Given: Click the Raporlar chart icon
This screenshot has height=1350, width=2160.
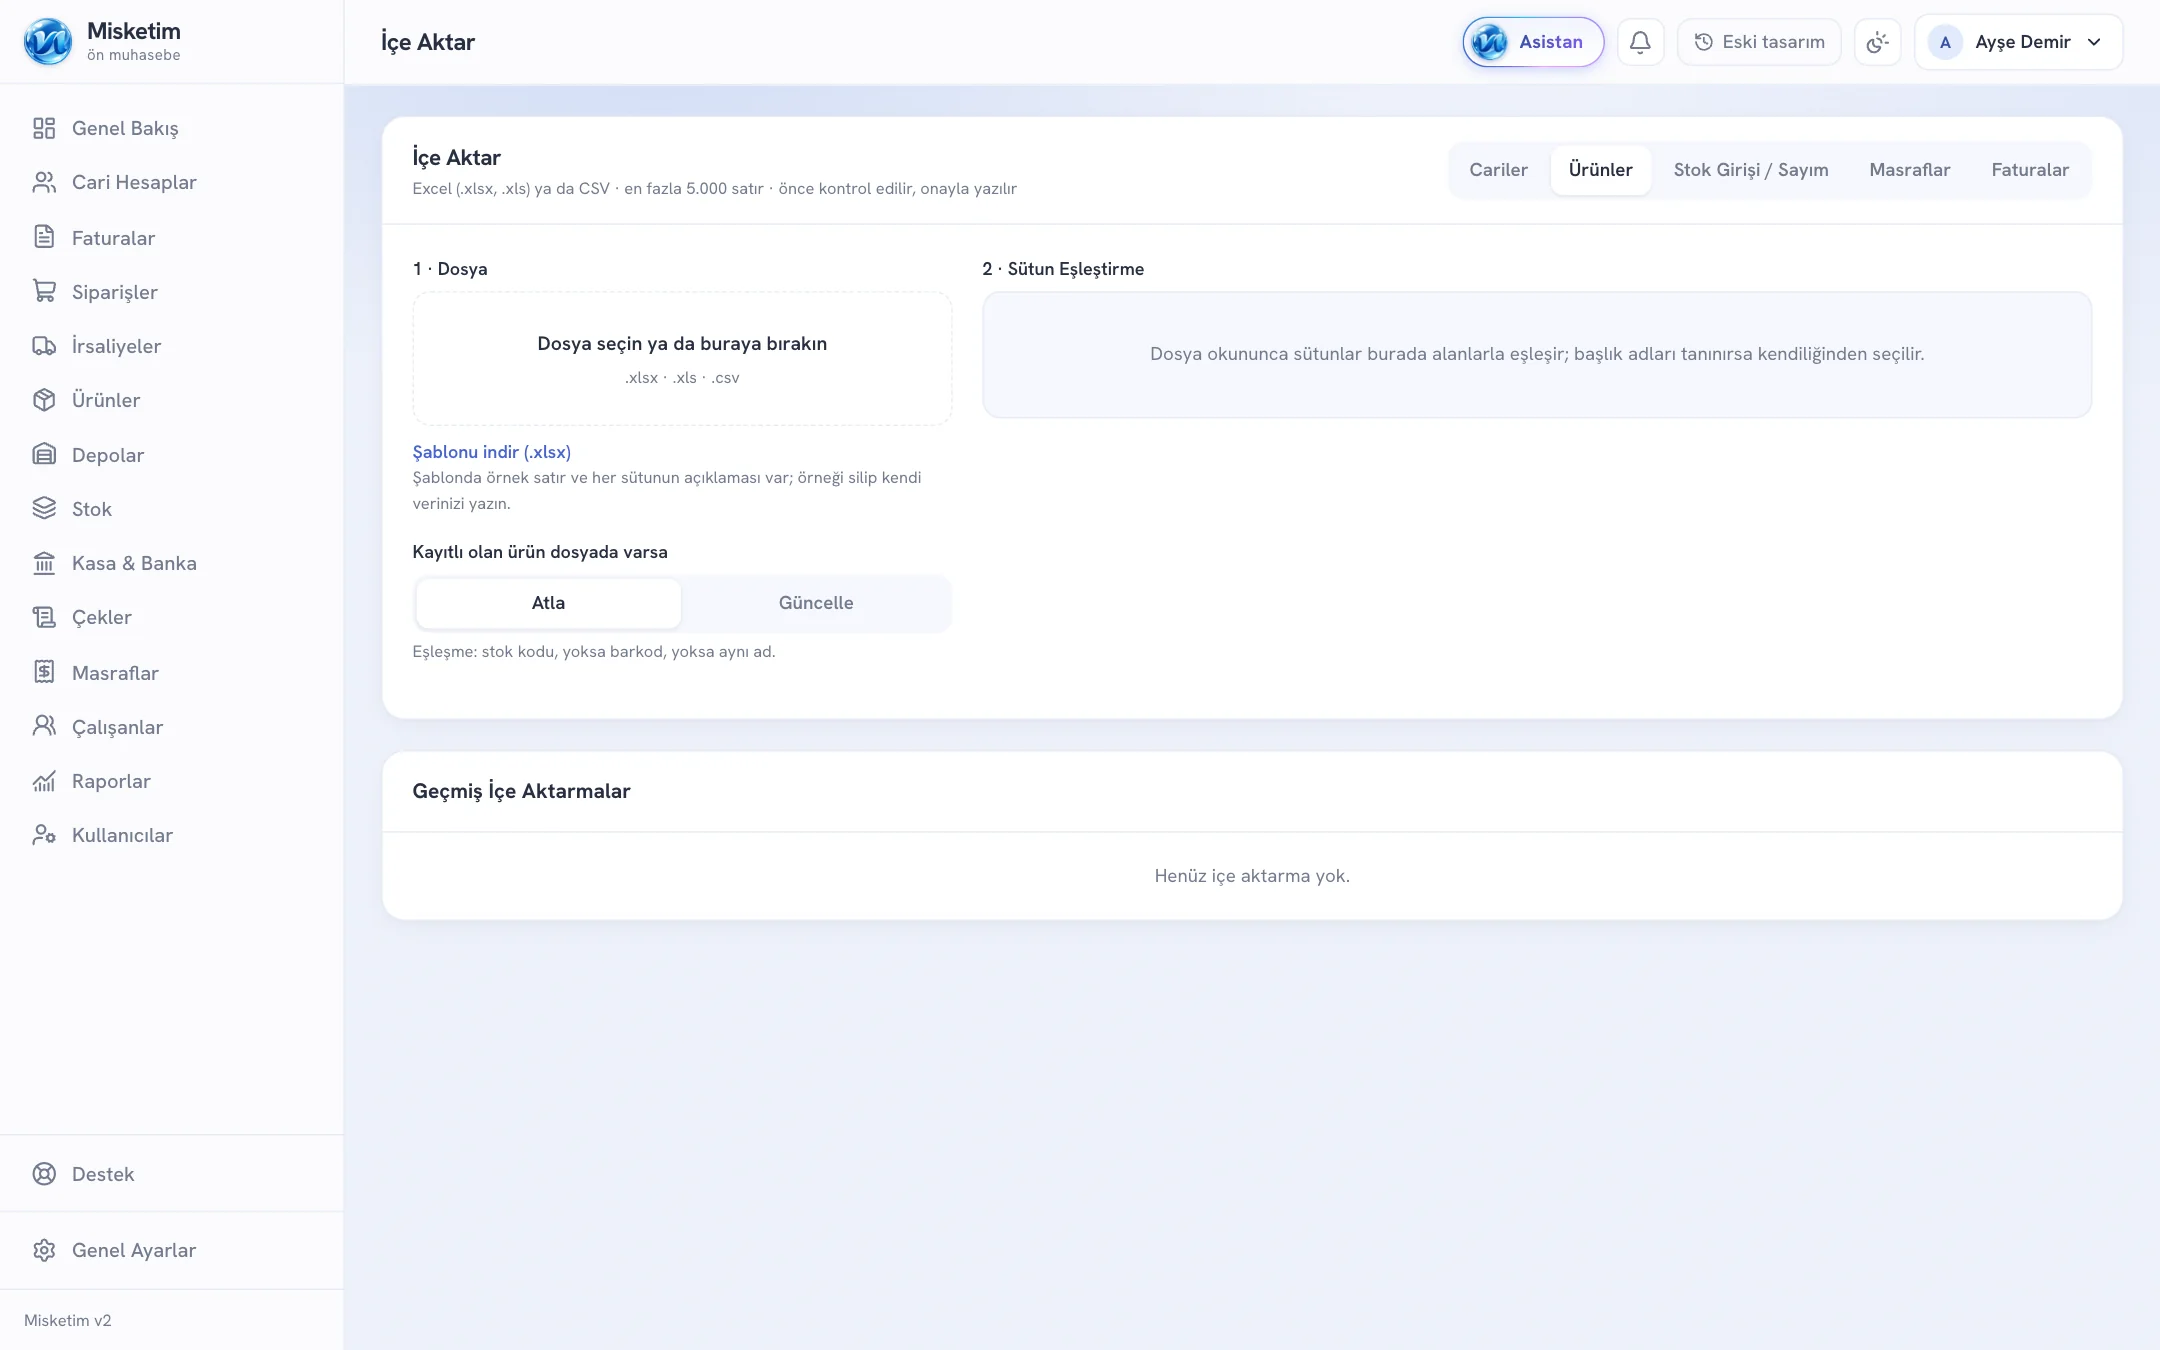Looking at the screenshot, I should click(x=44, y=781).
